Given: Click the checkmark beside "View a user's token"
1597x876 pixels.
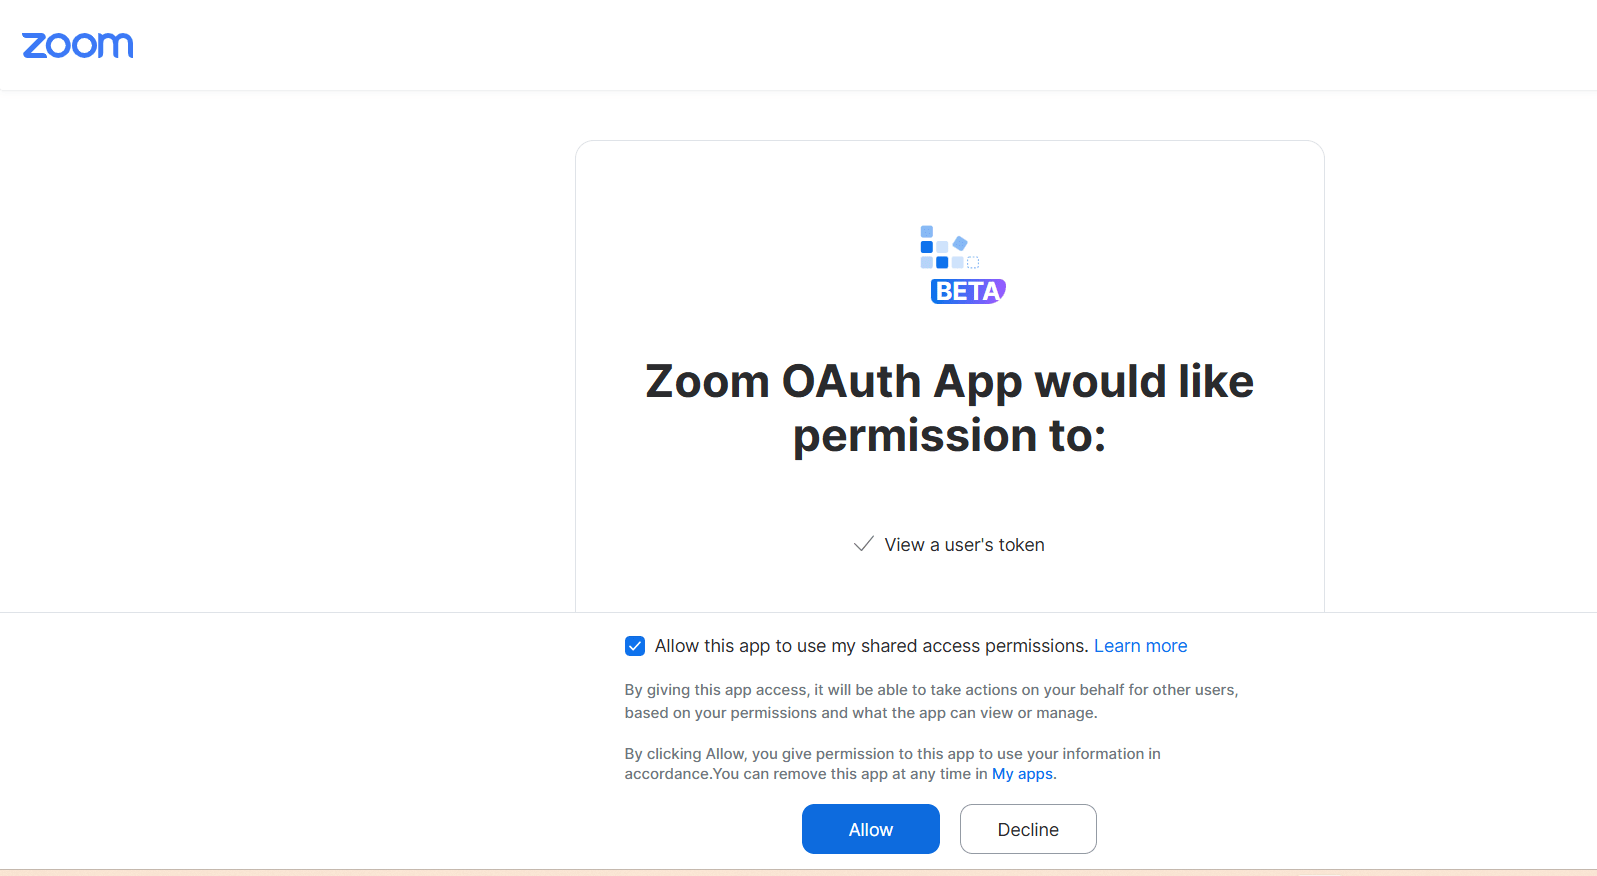Looking at the screenshot, I should [x=862, y=544].
